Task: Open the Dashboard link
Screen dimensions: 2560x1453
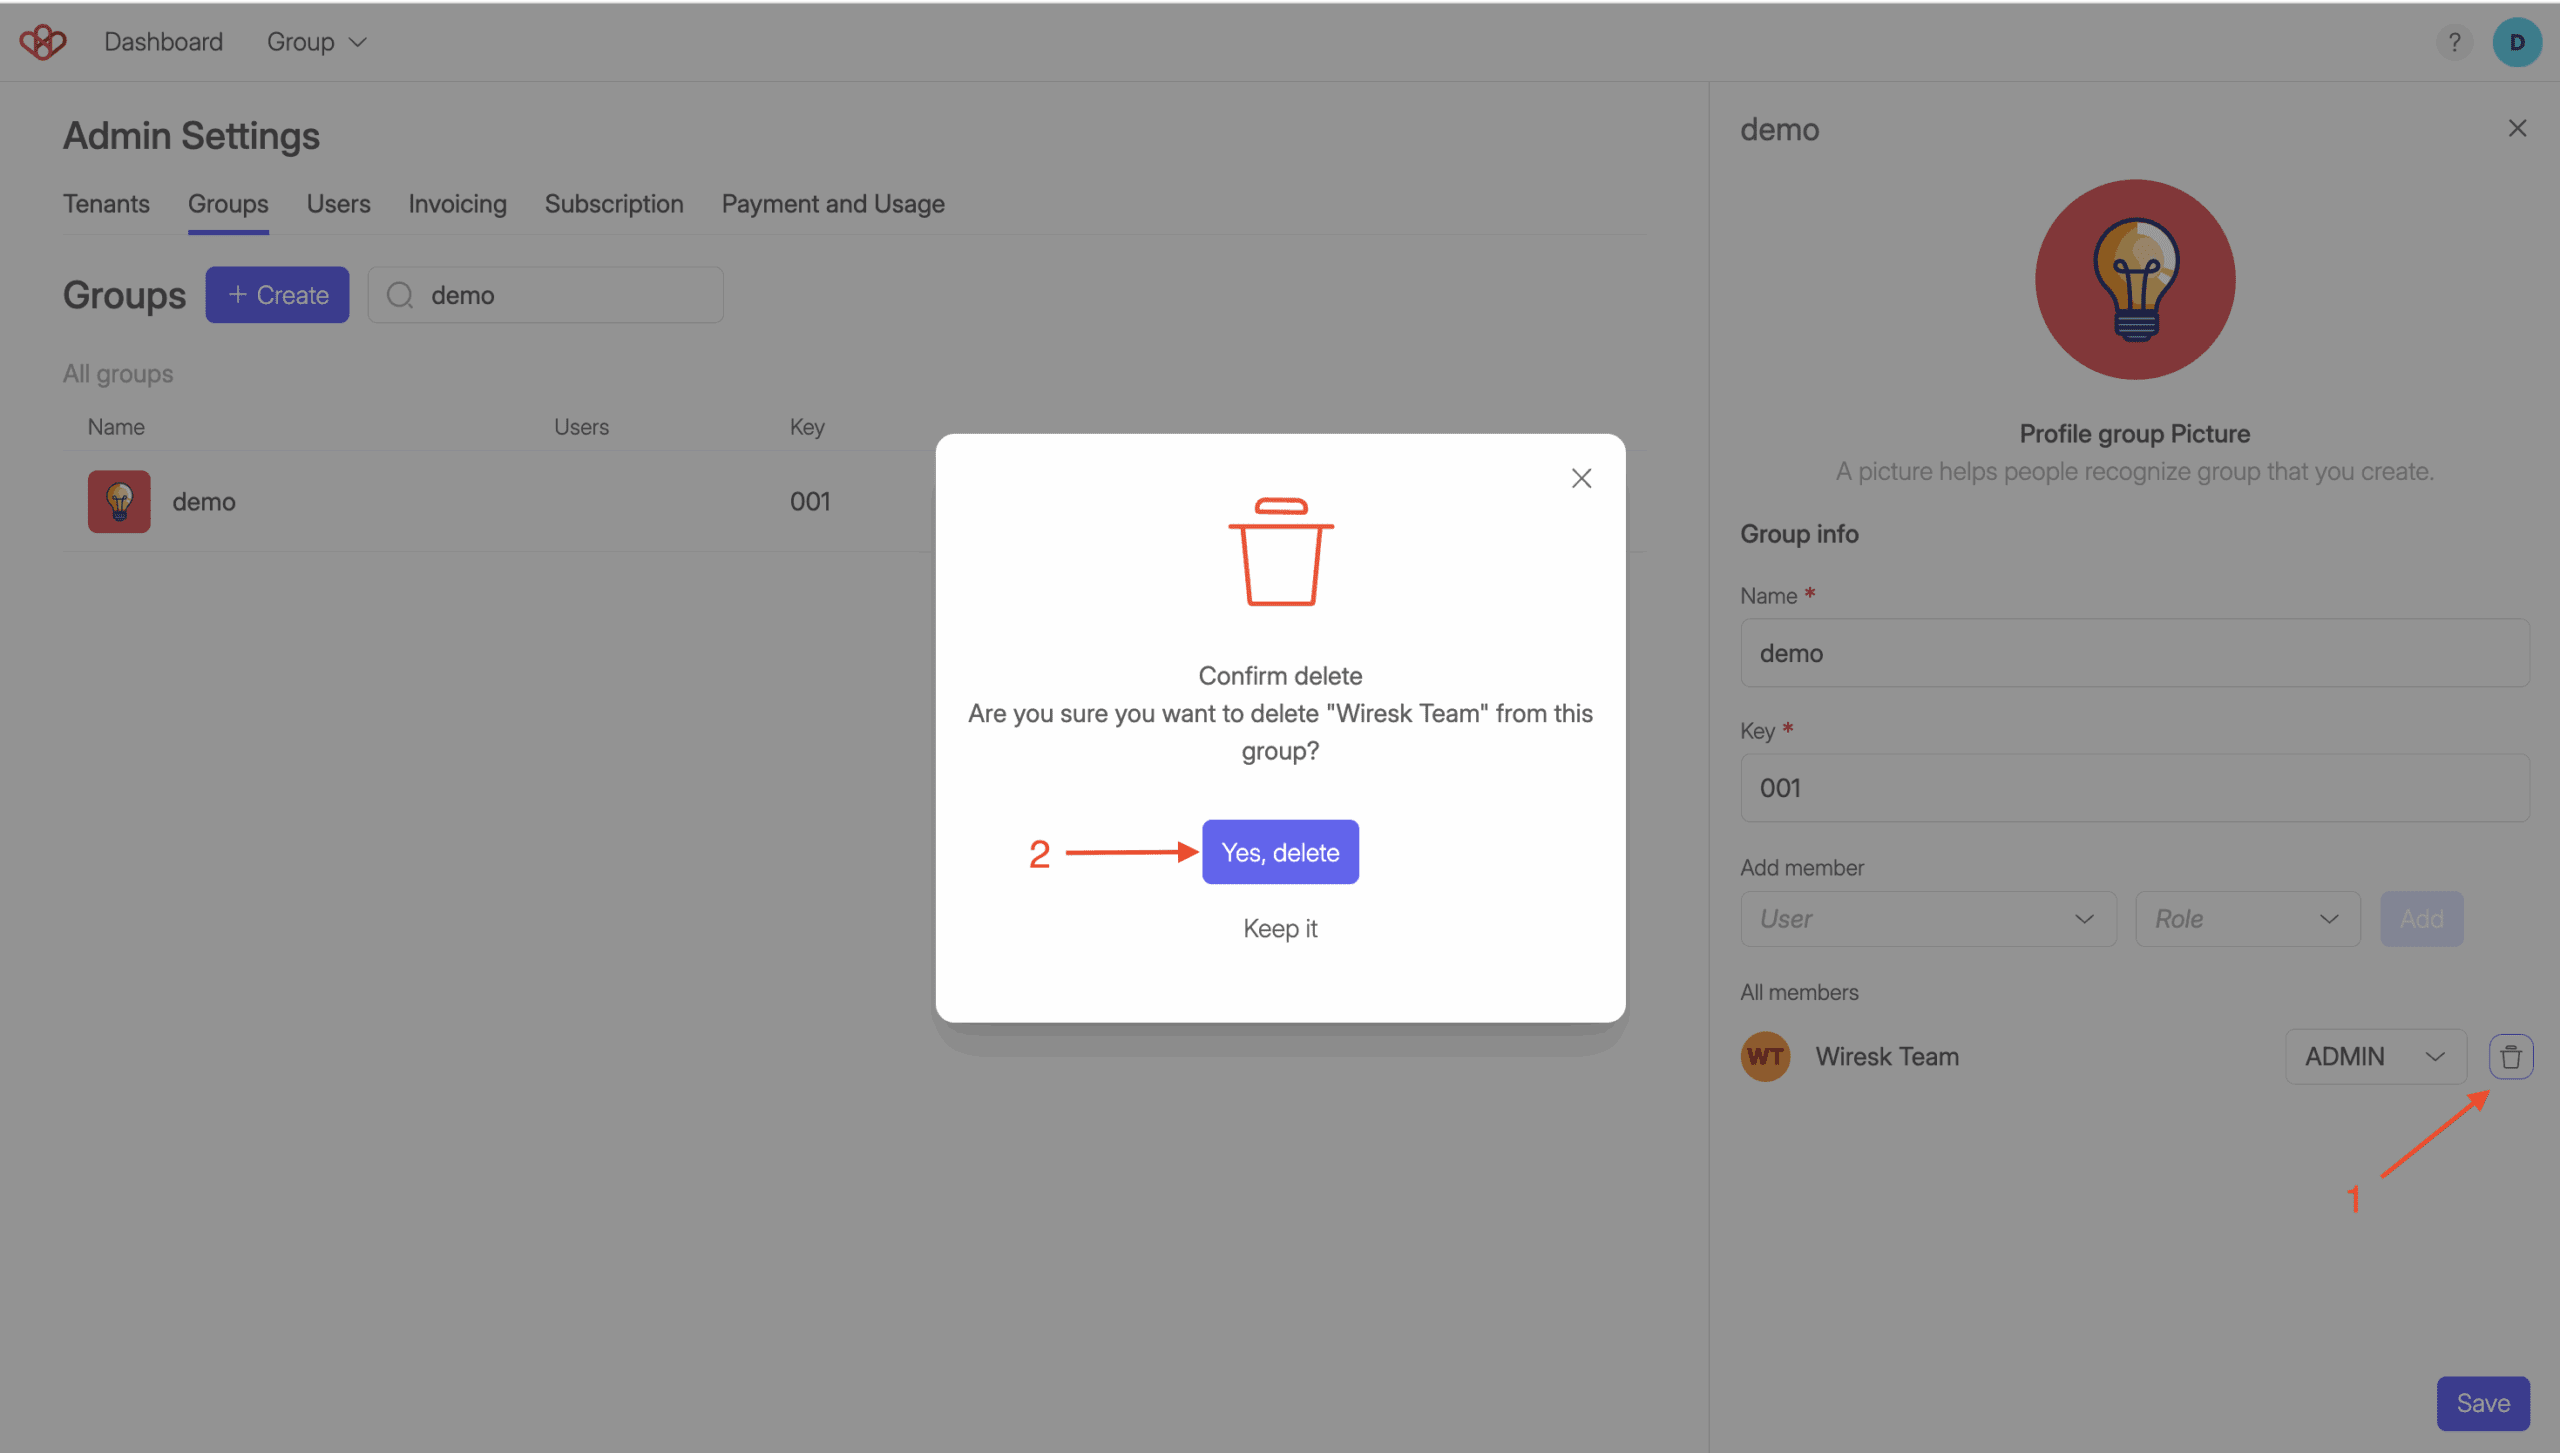Action: (x=164, y=42)
